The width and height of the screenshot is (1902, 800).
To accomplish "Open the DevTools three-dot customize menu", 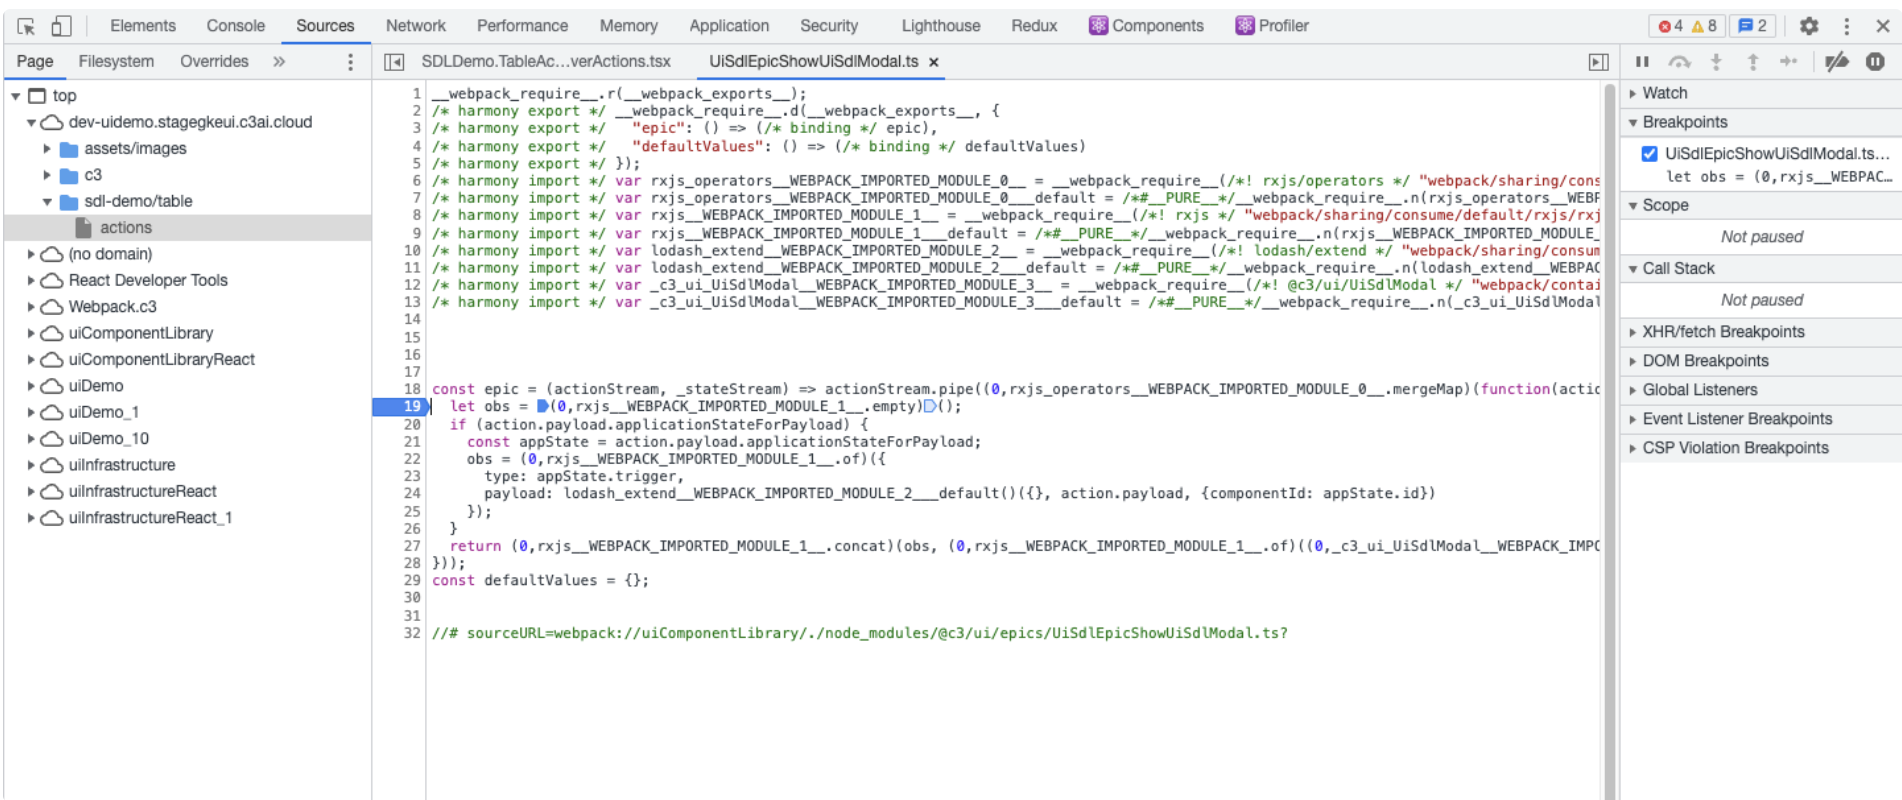I will coord(1847,26).
